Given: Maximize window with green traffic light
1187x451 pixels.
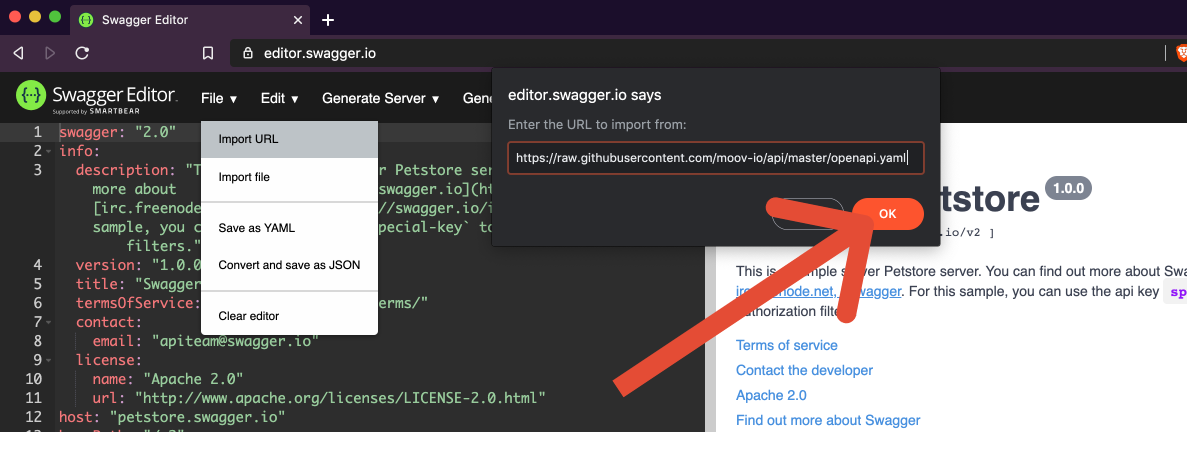Looking at the screenshot, I should click(55, 17).
